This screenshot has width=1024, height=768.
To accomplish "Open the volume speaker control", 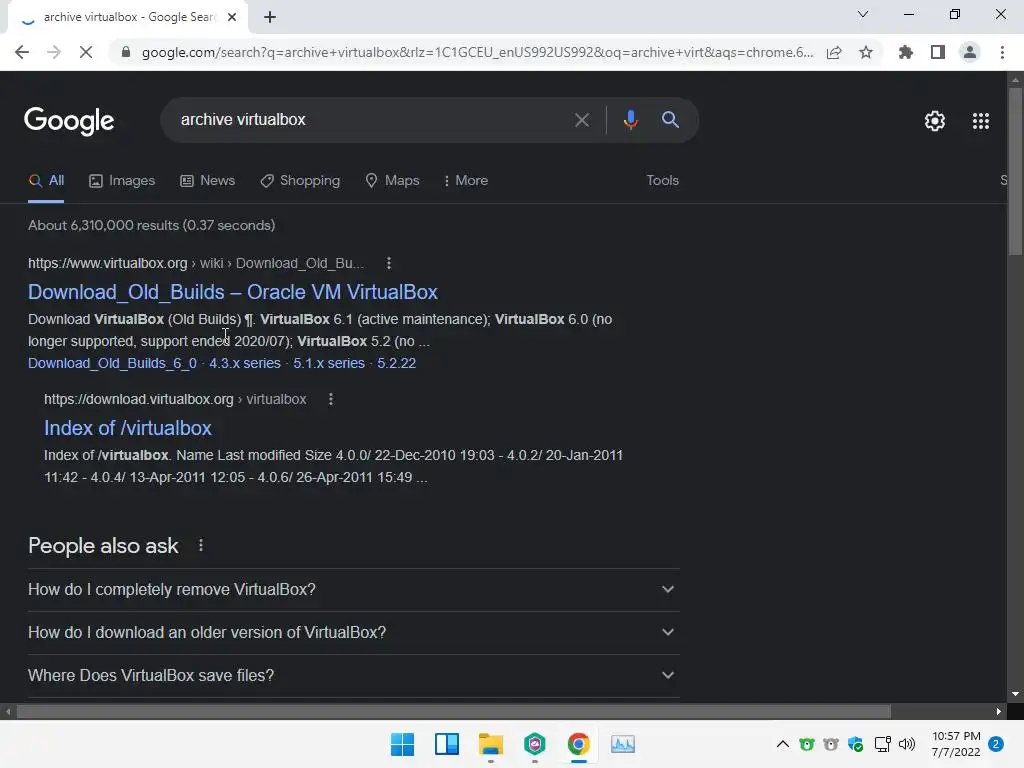I will tap(906, 744).
